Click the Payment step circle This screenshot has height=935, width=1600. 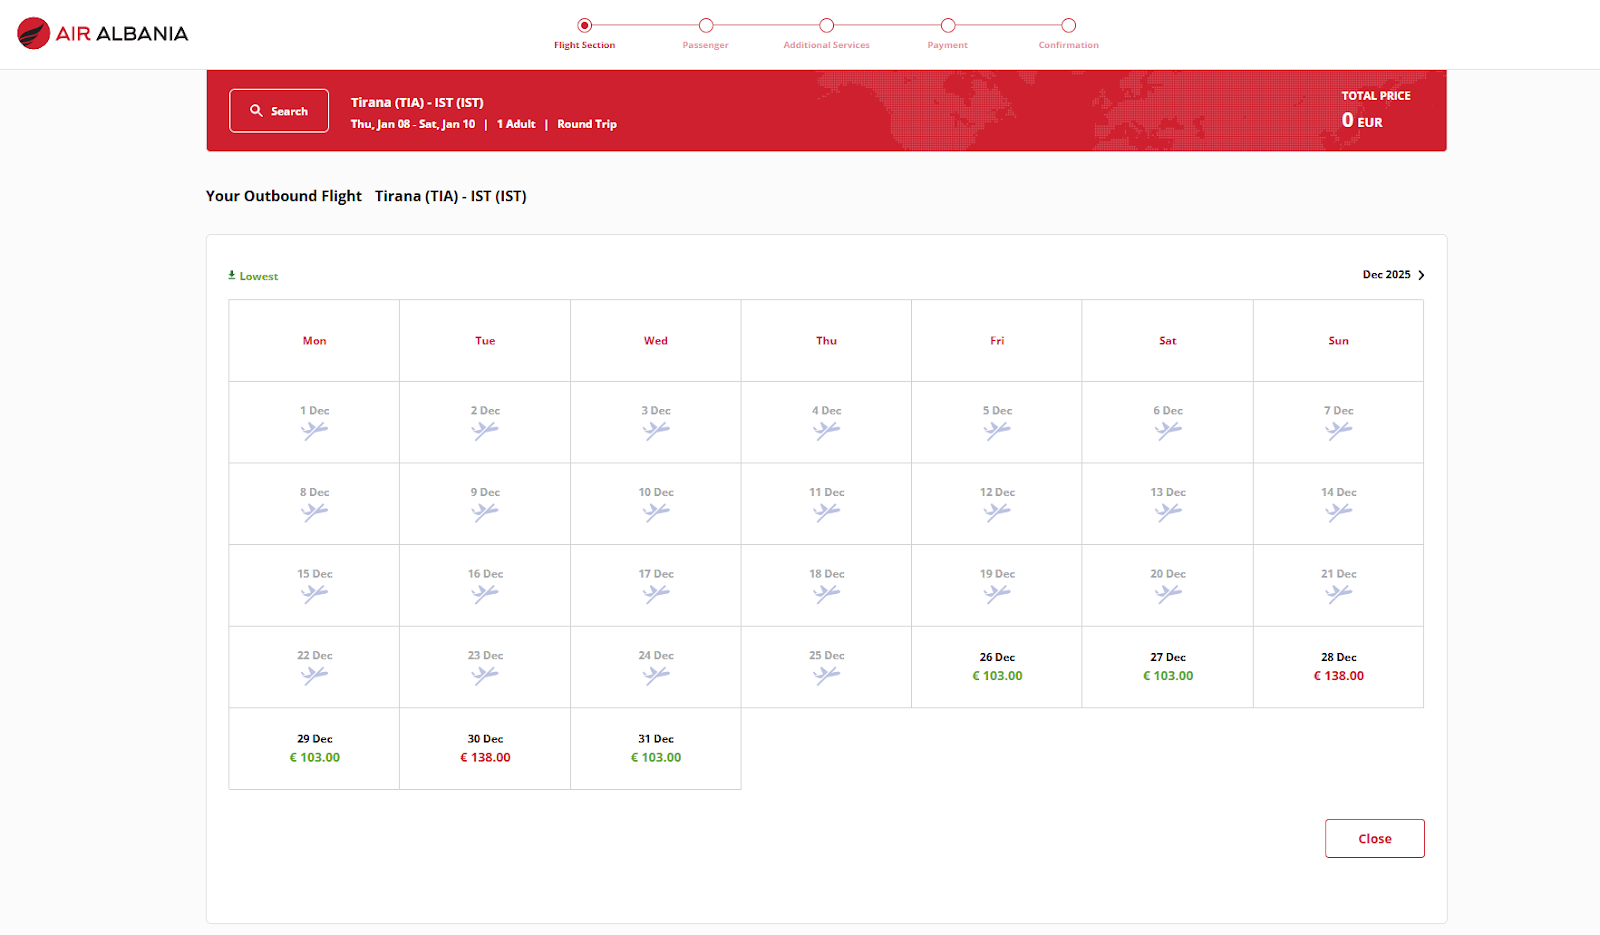click(x=948, y=26)
